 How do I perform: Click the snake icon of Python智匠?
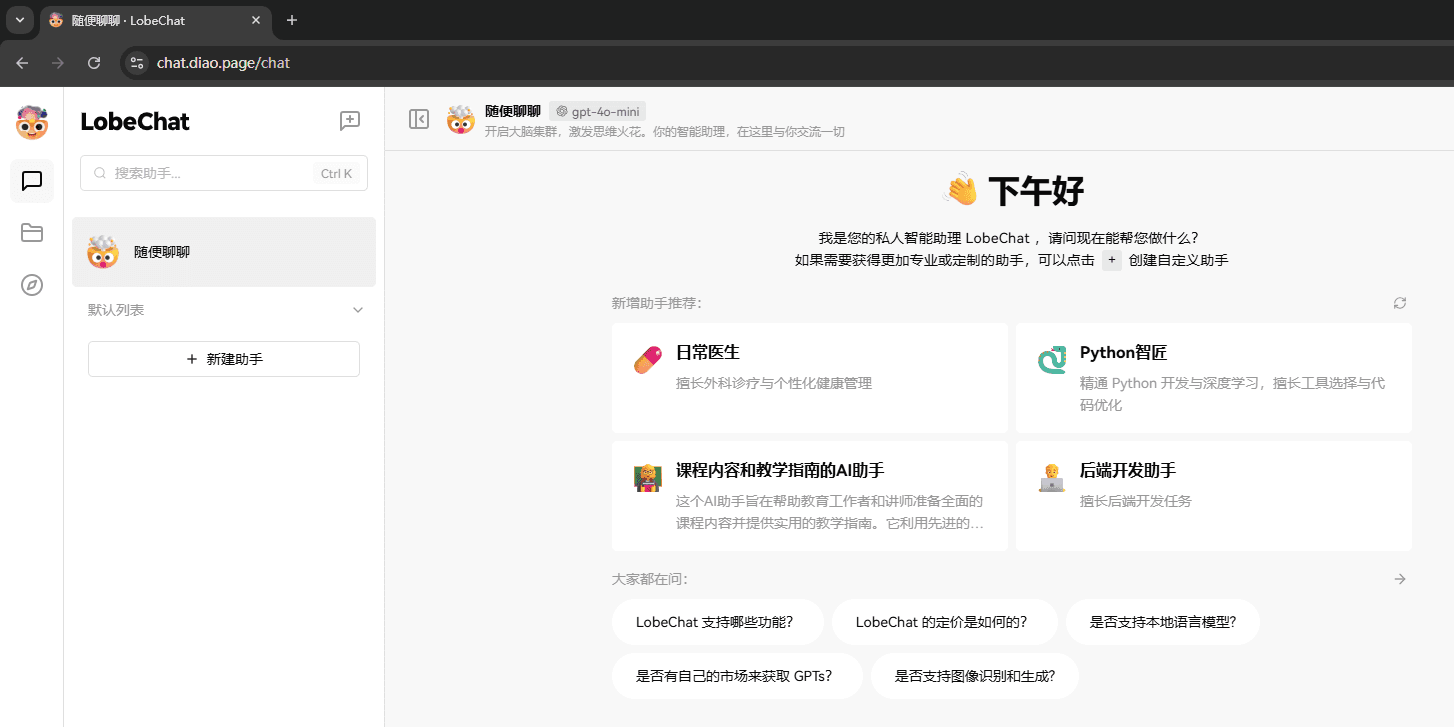(x=1052, y=360)
